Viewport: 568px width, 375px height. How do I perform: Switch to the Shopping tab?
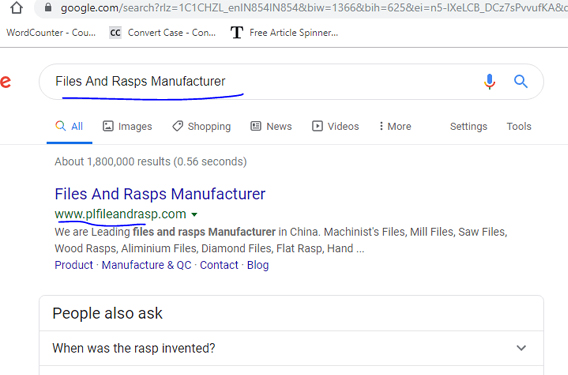201,126
